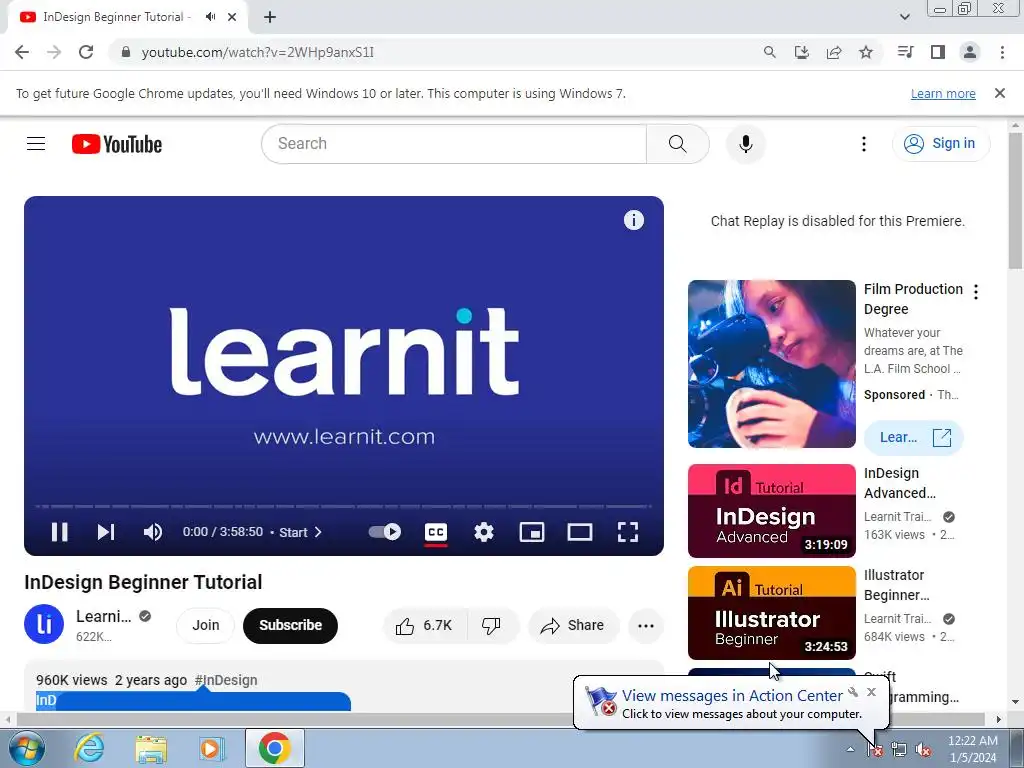1024x768 pixels.
Task: Go to the YouTube home logo
Action: click(x=117, y=144)
